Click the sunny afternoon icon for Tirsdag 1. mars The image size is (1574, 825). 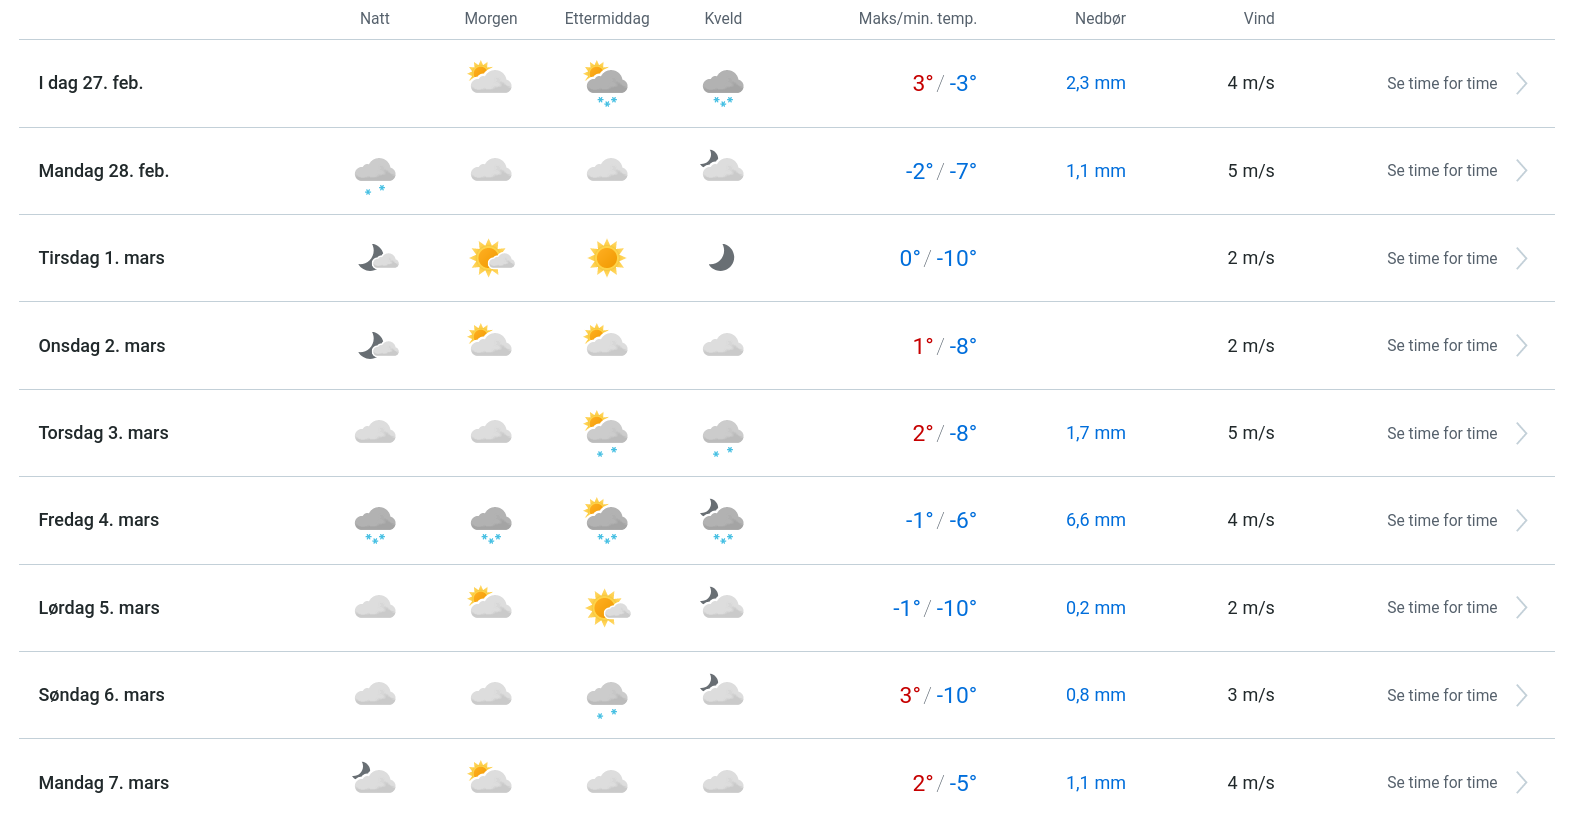[606, 258]
